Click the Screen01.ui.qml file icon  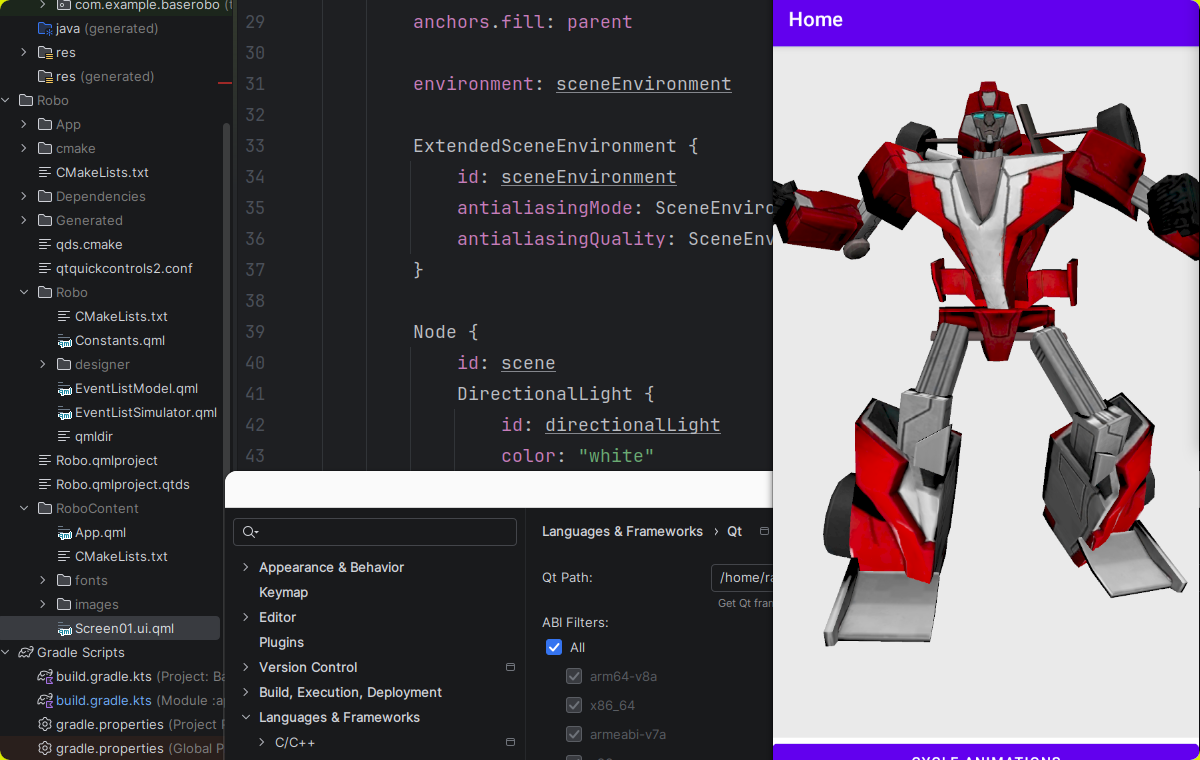click(x=64, y=628)
